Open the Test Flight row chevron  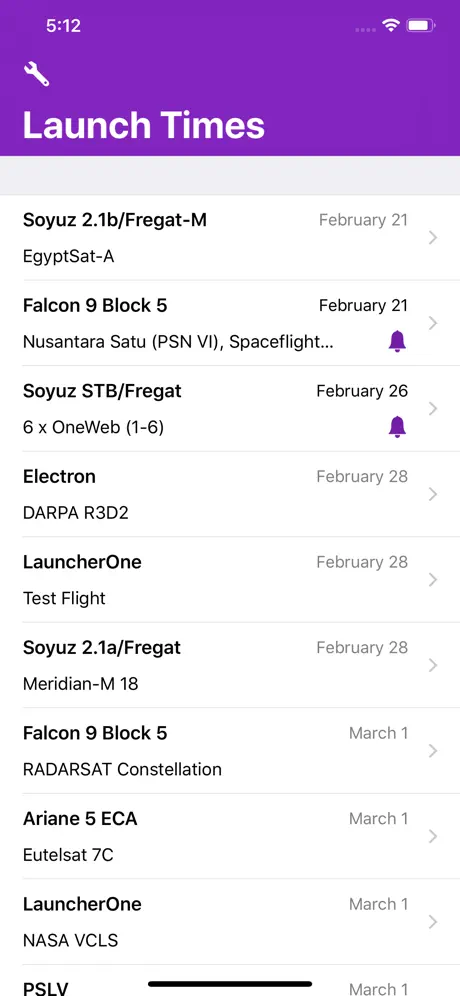[433, 580]
